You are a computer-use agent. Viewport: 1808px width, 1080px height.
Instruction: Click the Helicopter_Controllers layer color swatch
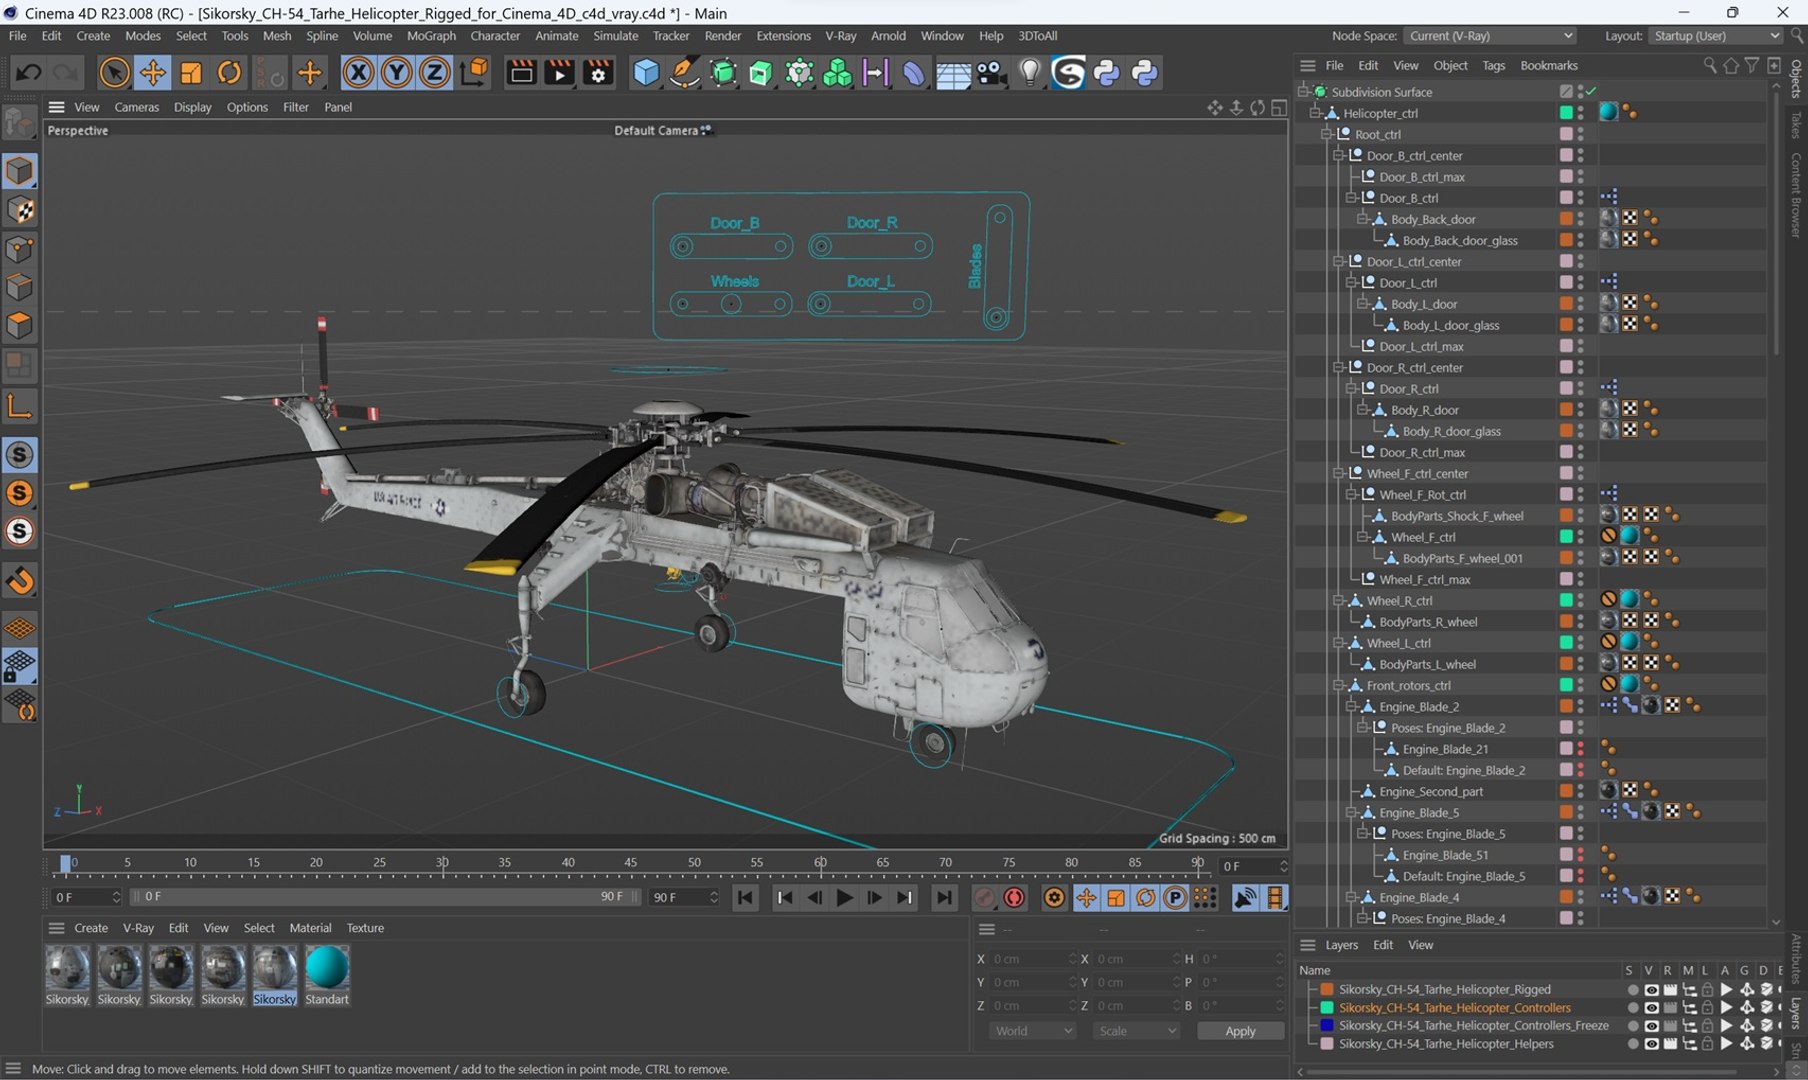pyautogui.click(x=1327, y=1008)
